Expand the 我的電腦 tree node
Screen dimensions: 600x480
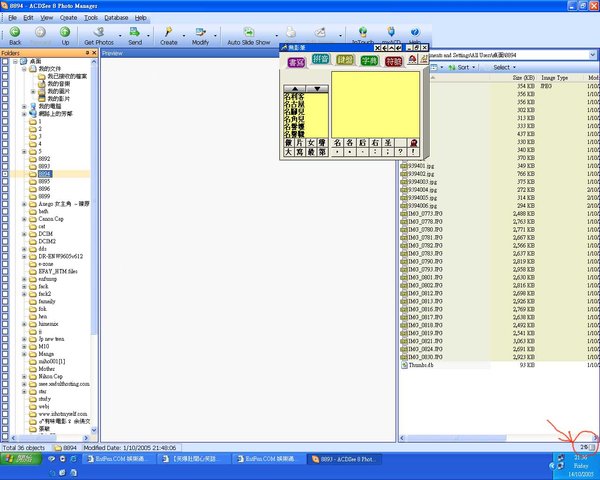click(24, 106)
